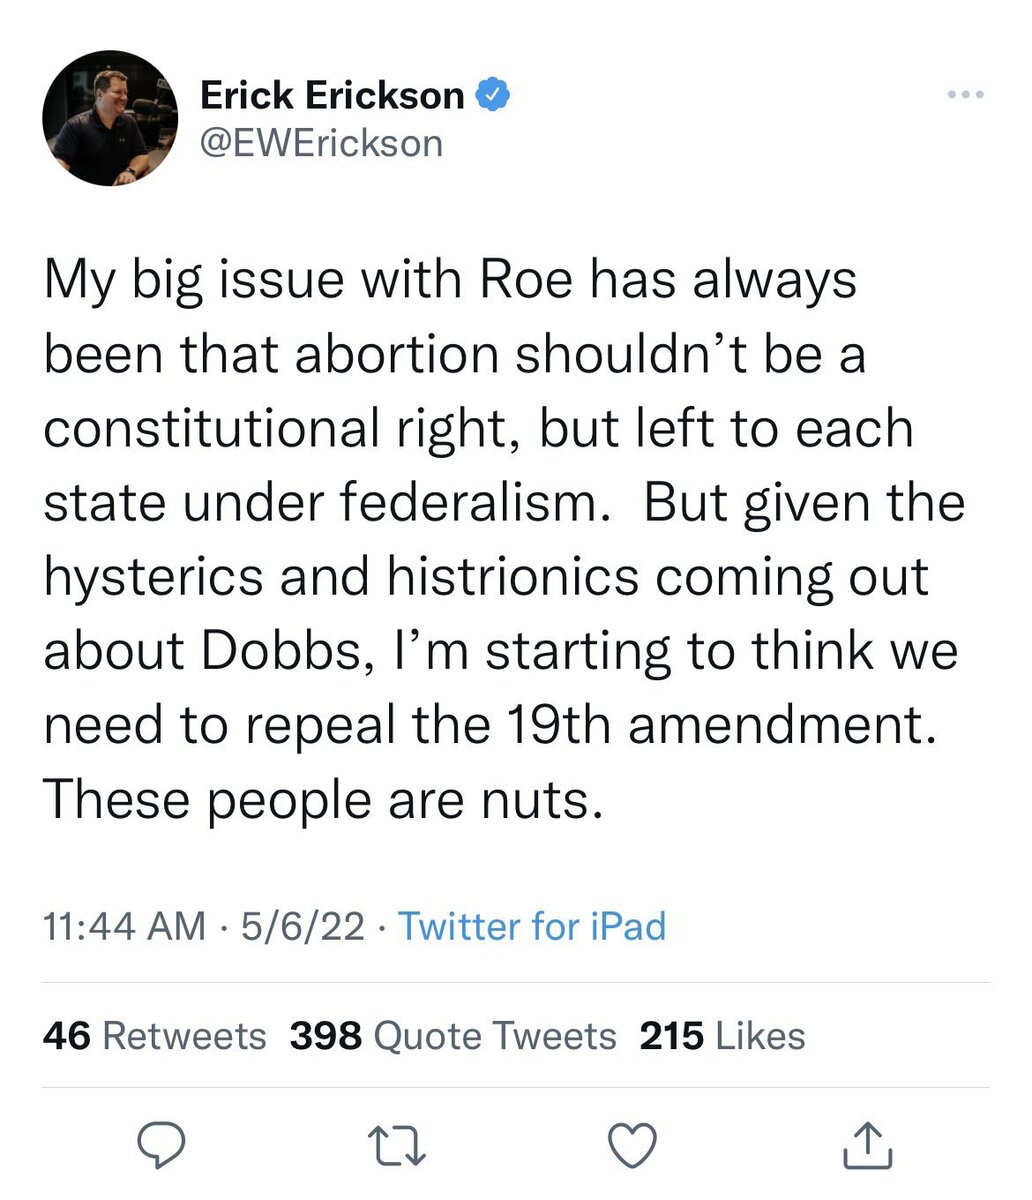View the 398 Quote Tweets list
Screen dimensions: 1032x1200
pos(453,1036)
